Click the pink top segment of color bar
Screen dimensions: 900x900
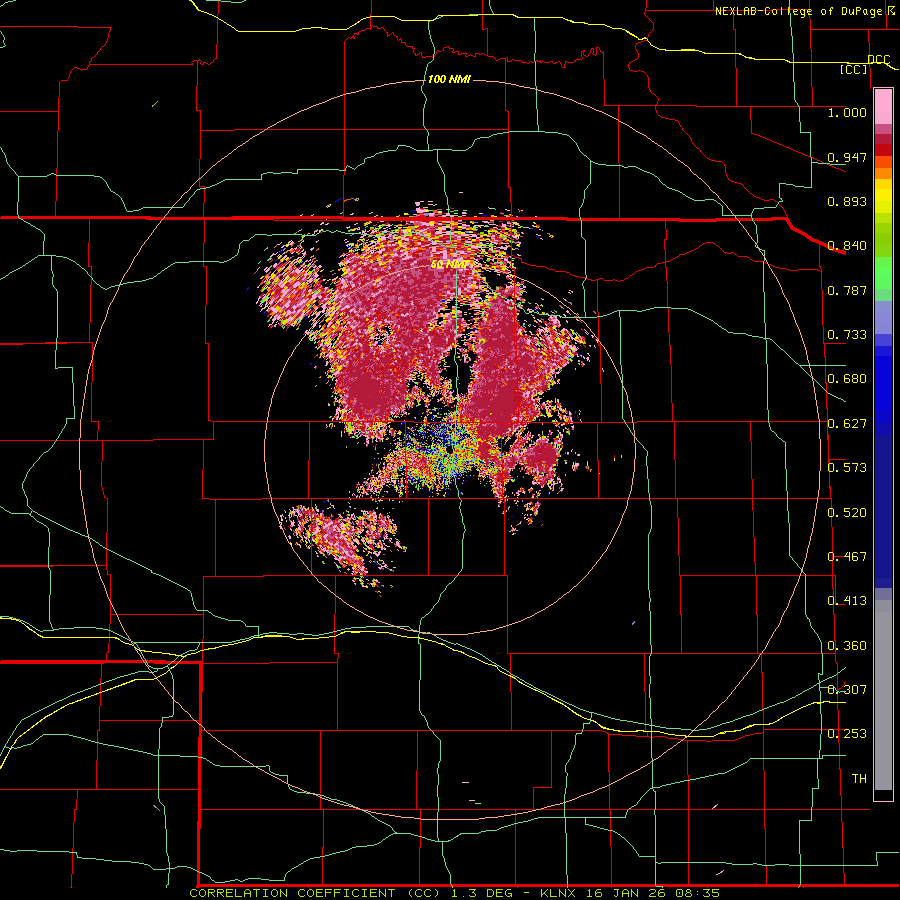[x=883, y=107]
